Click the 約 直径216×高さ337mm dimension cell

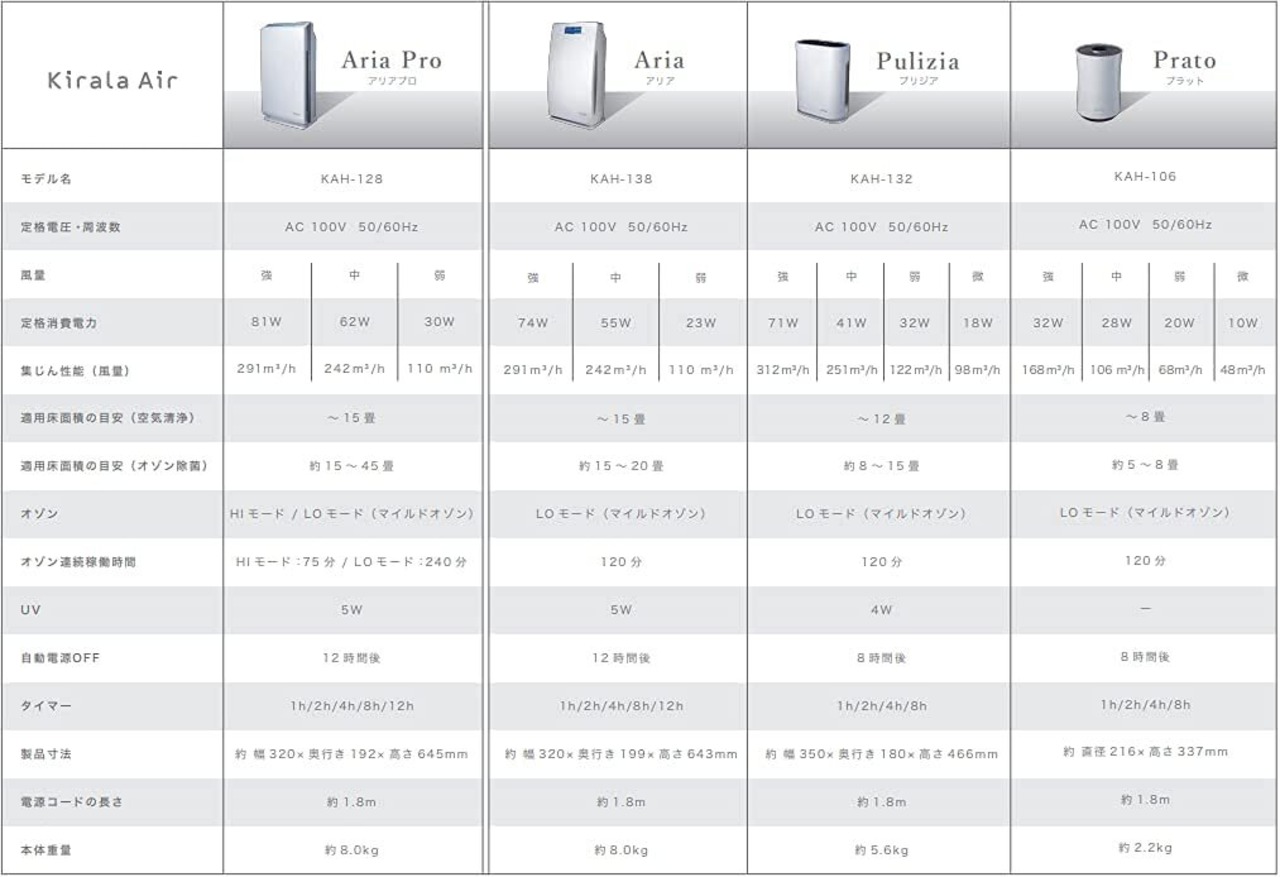click(x=1145, y=752)
